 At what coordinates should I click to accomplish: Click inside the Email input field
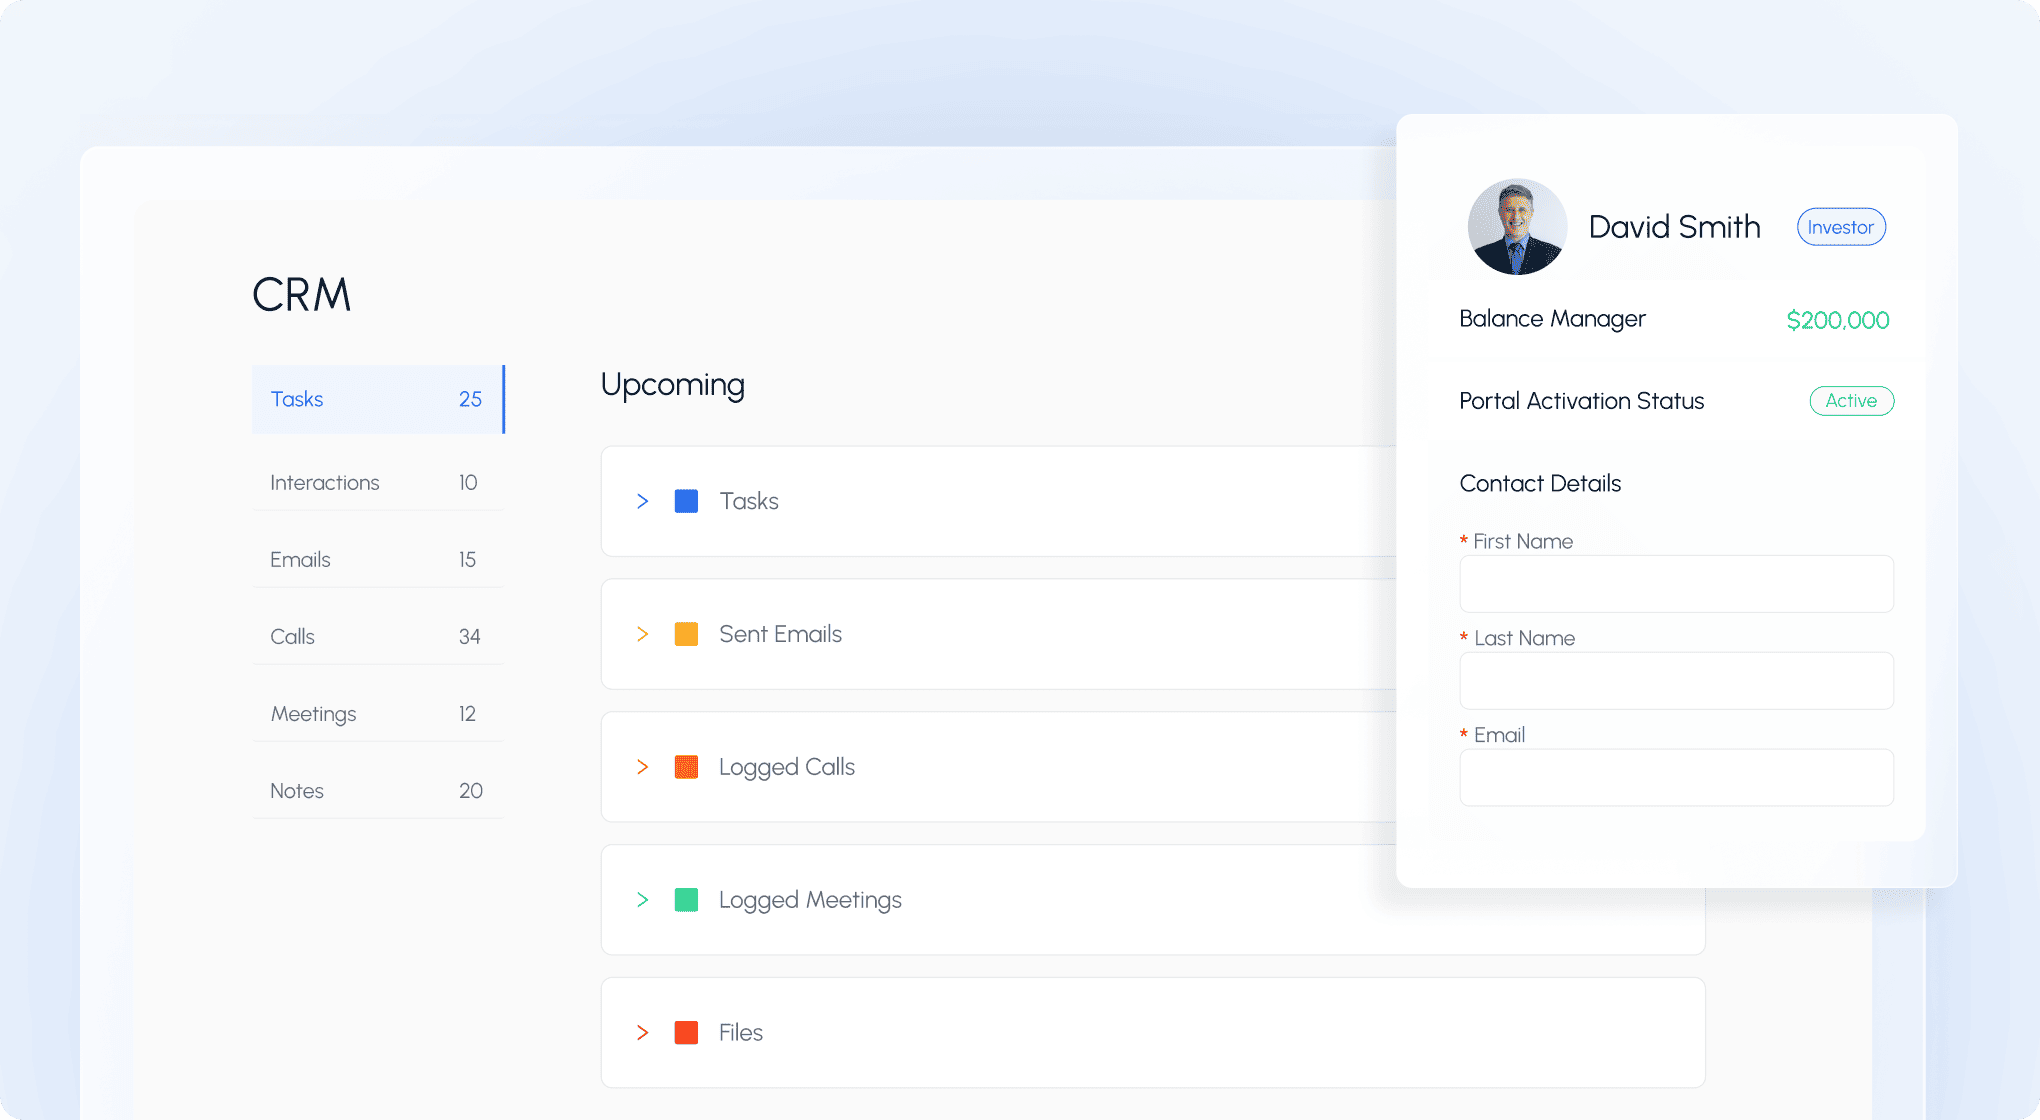(1676, 777)
